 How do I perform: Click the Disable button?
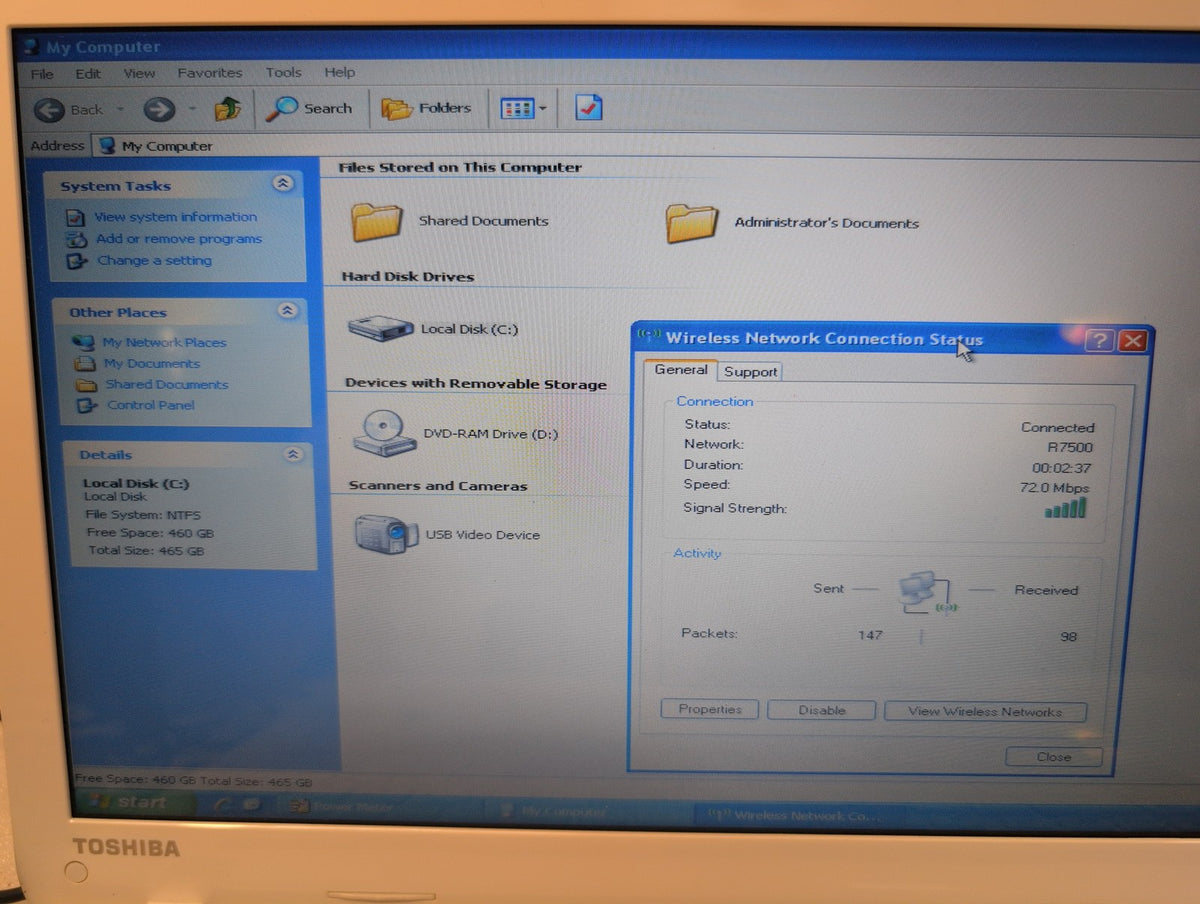[822, 711]
